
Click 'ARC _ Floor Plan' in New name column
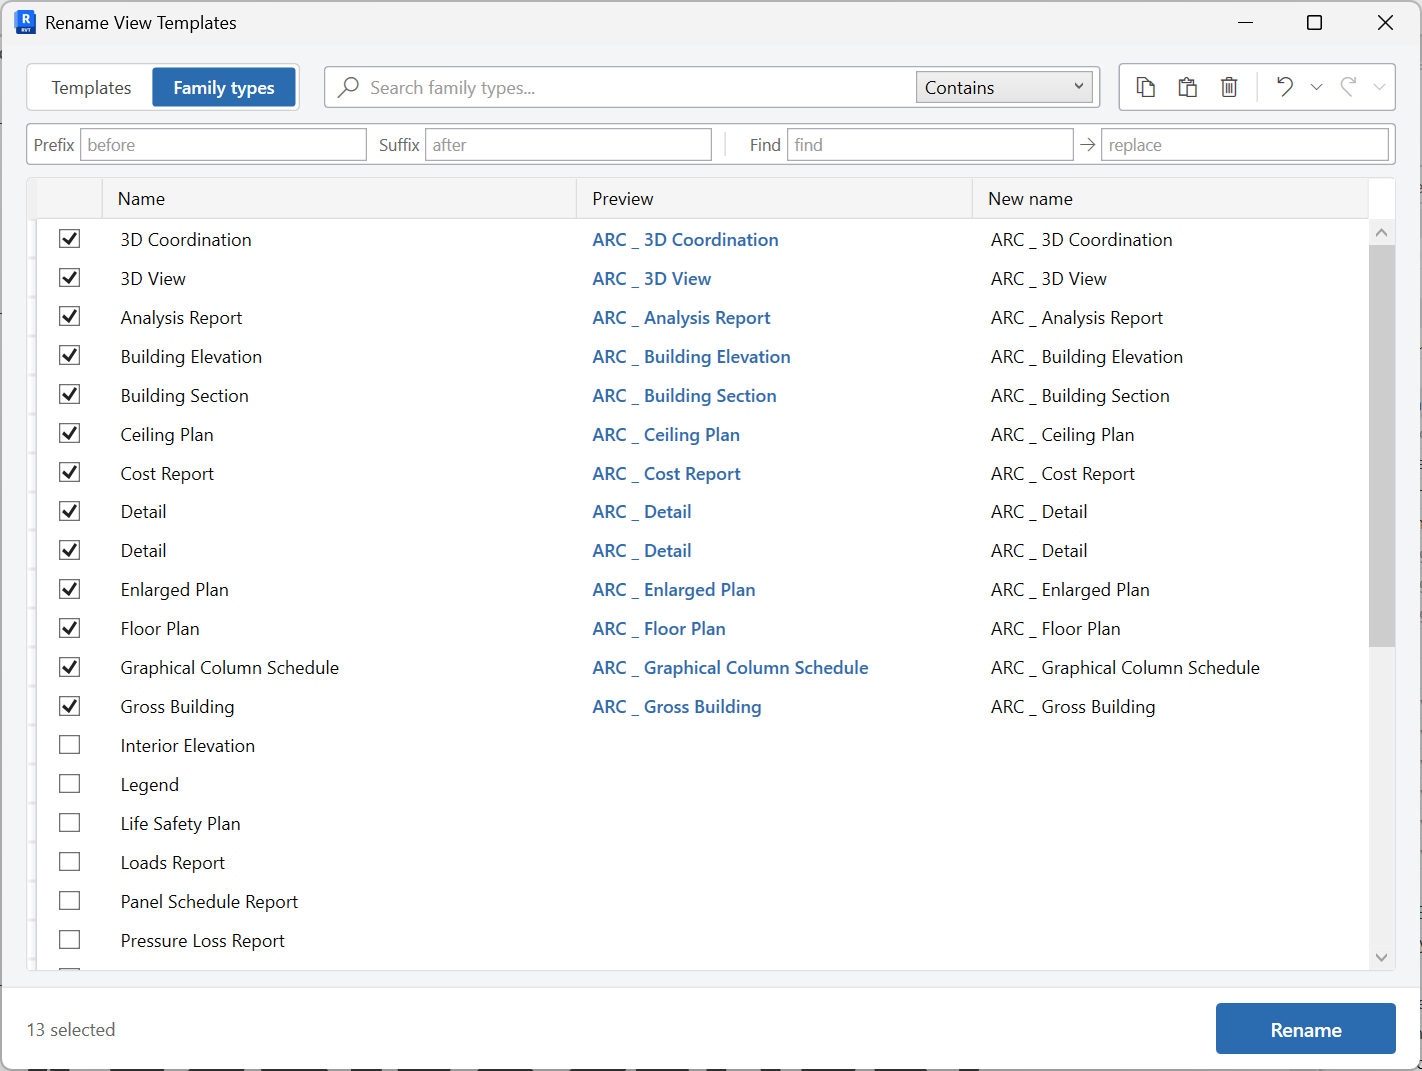coord(1056,629)
